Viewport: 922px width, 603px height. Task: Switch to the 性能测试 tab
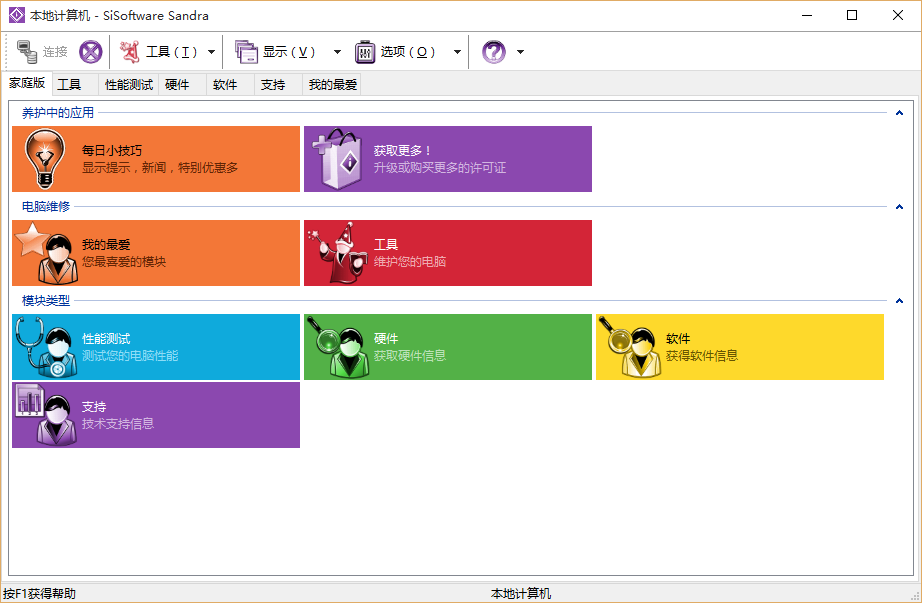[129, 85]
